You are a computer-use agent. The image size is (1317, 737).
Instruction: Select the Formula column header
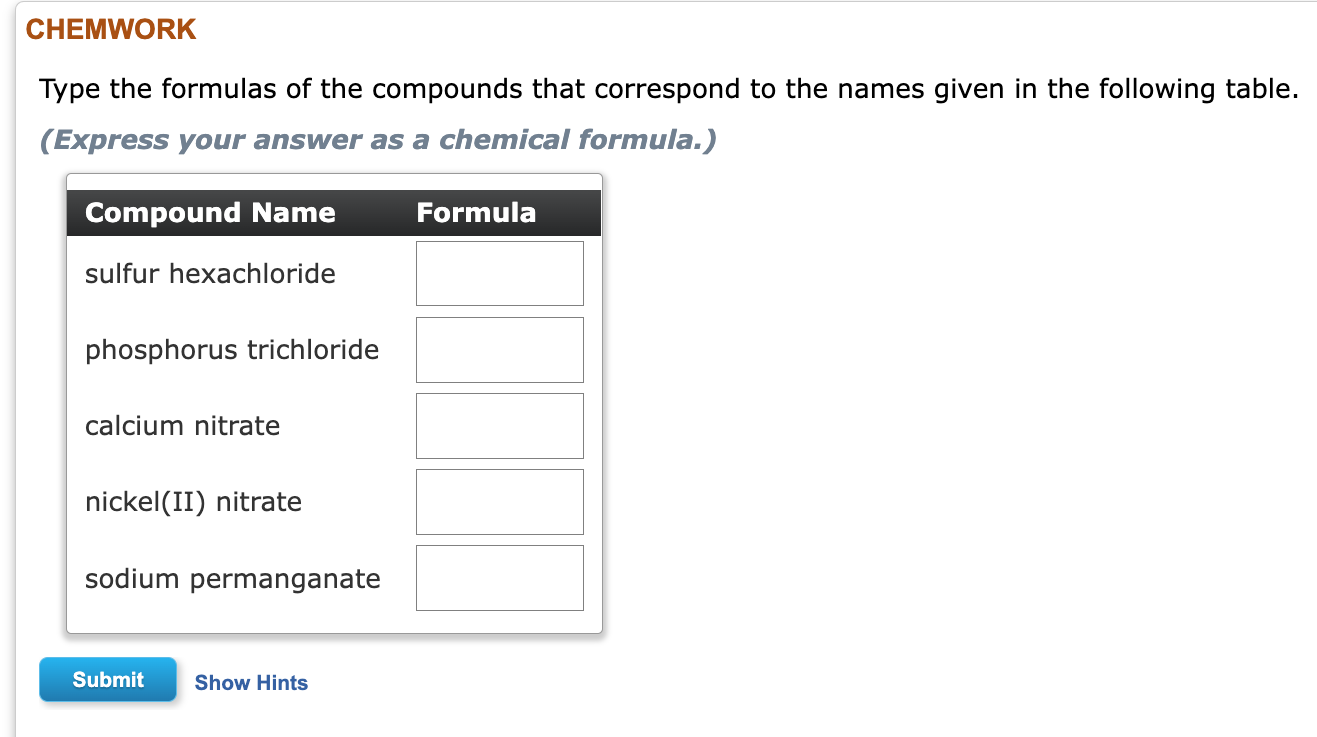click(x=477, y=212)
